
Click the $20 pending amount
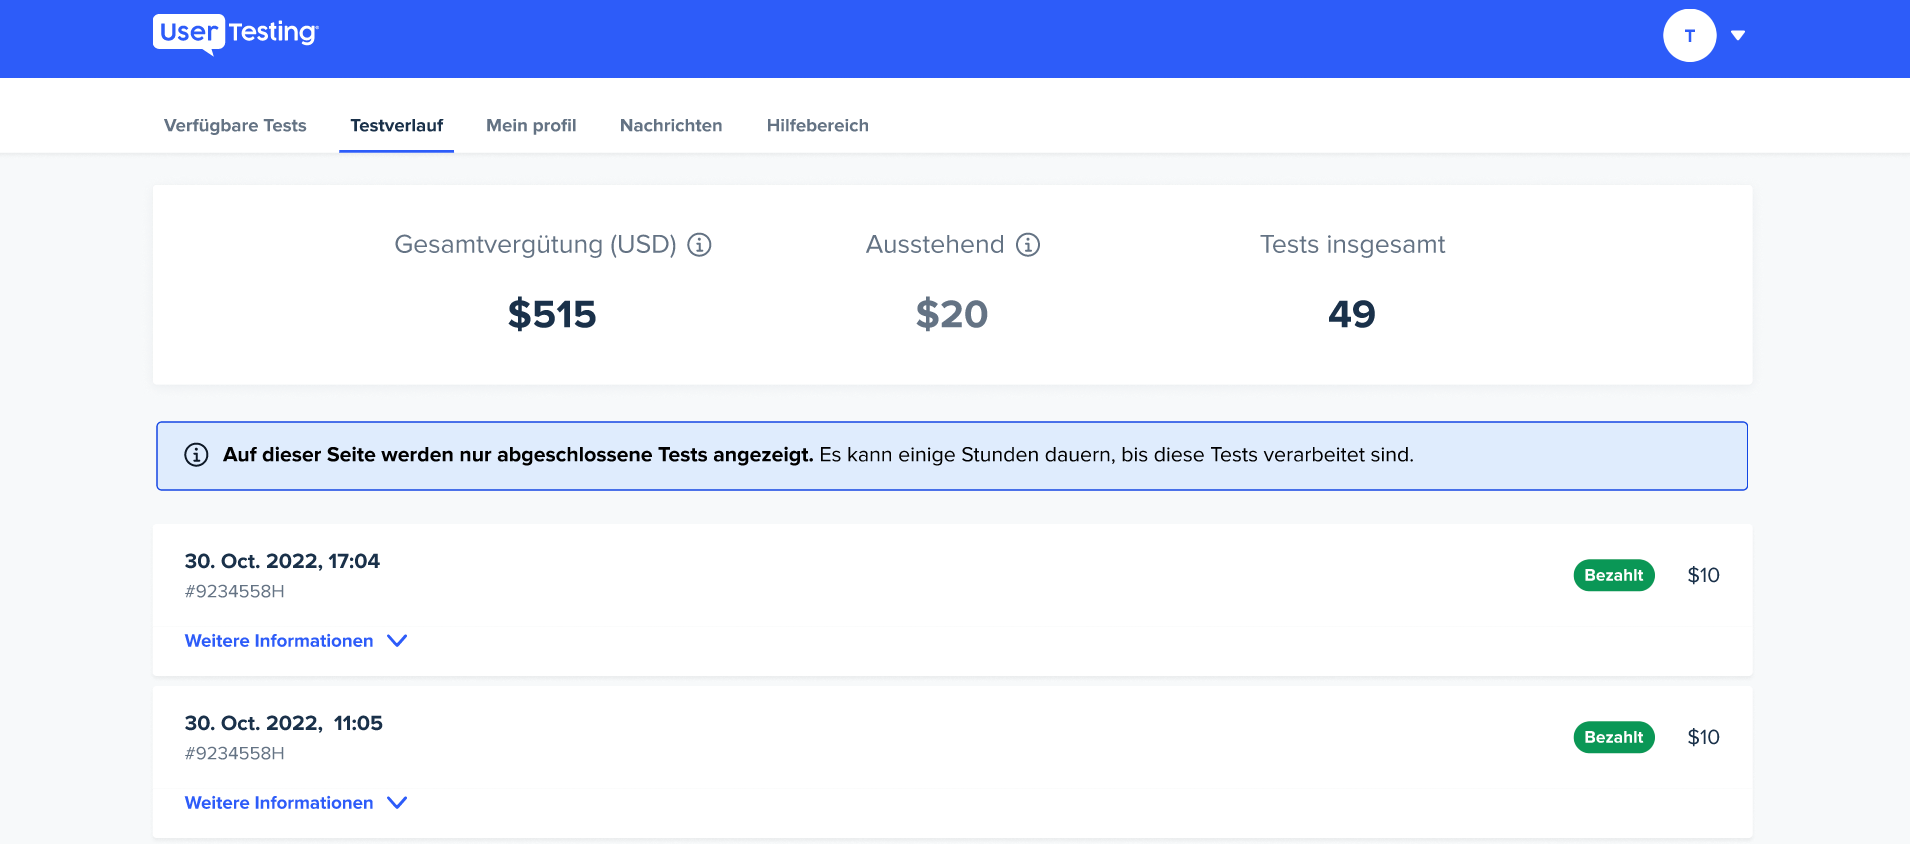[952, 314]
